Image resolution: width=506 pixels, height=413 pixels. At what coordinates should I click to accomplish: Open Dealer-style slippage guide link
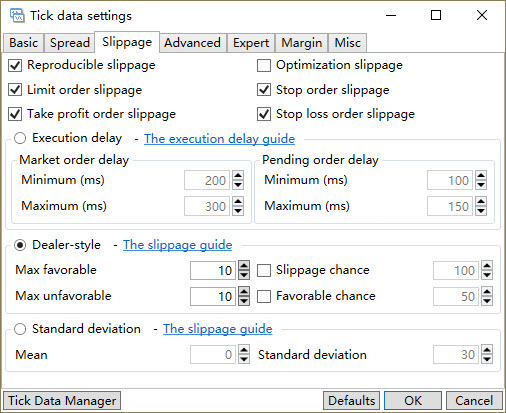[x=177, y=245]
